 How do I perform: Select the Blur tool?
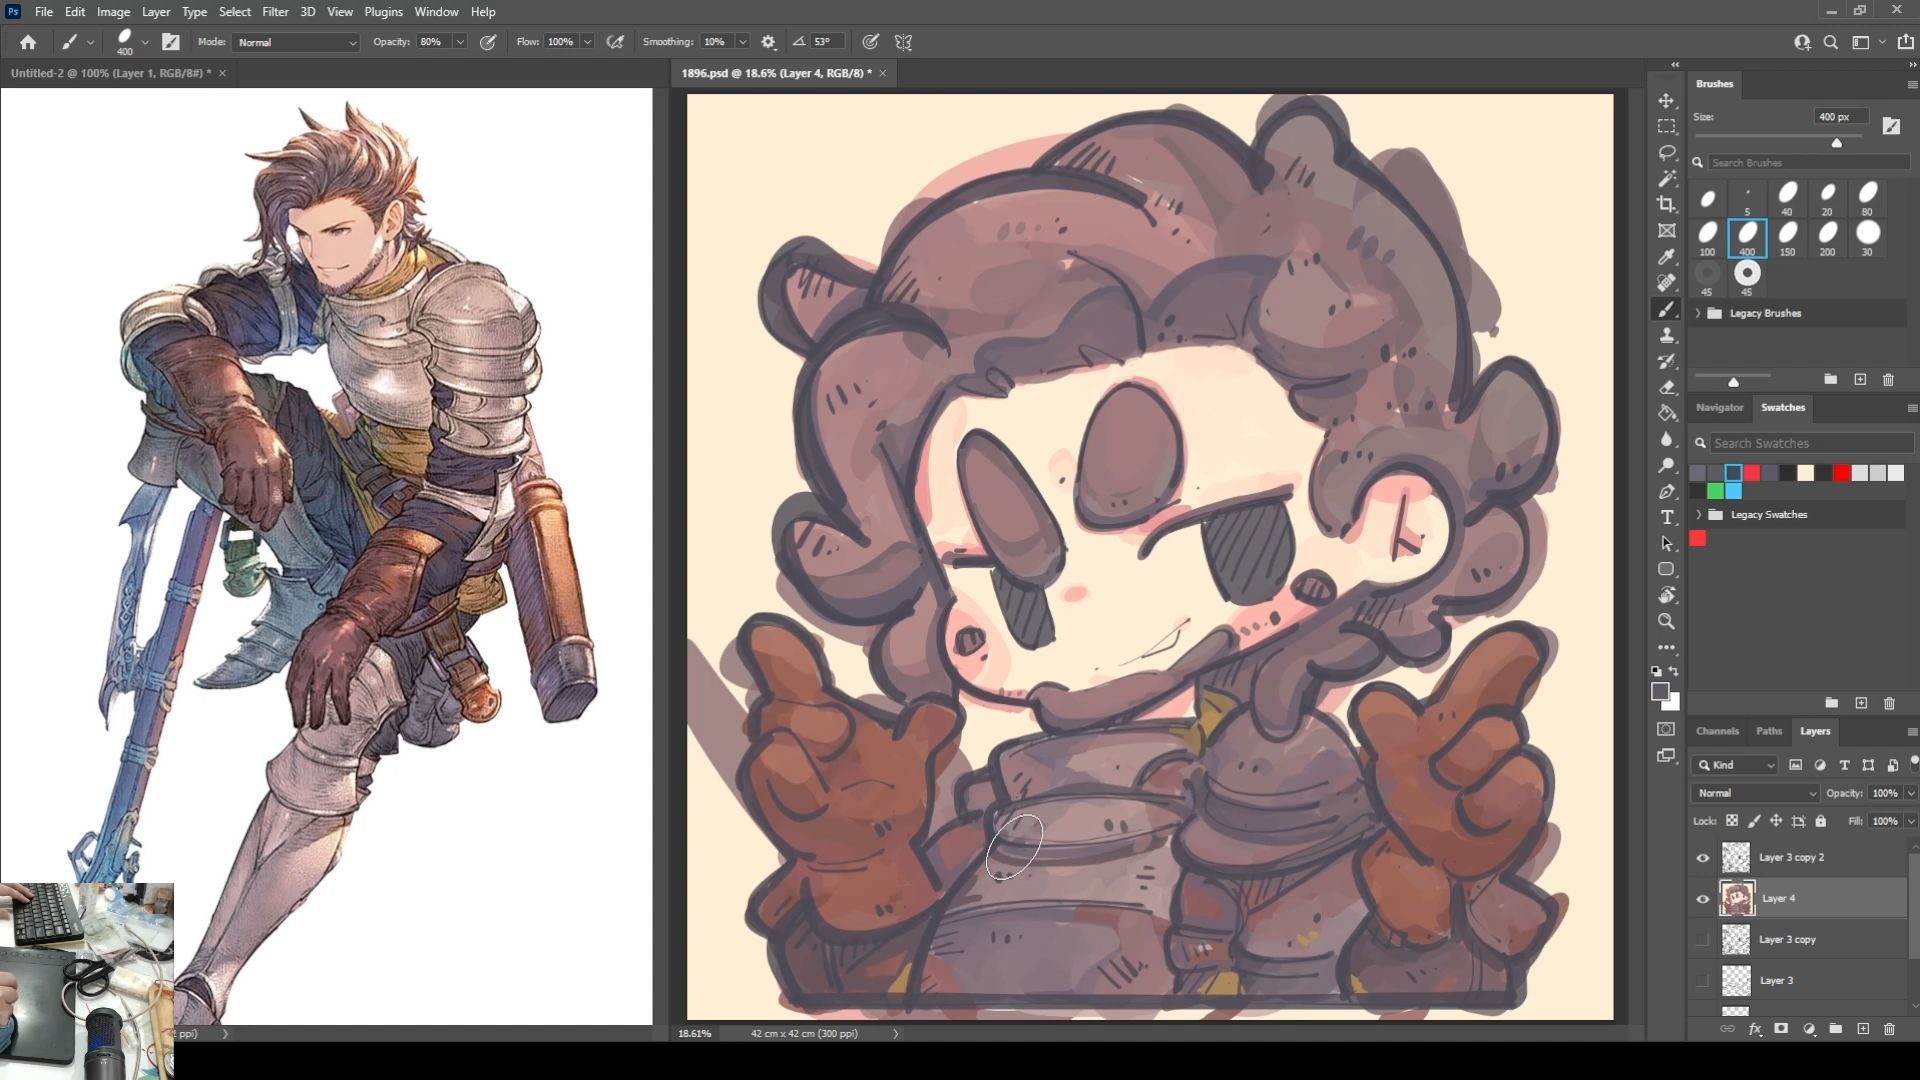click(x=1666, y=440)
